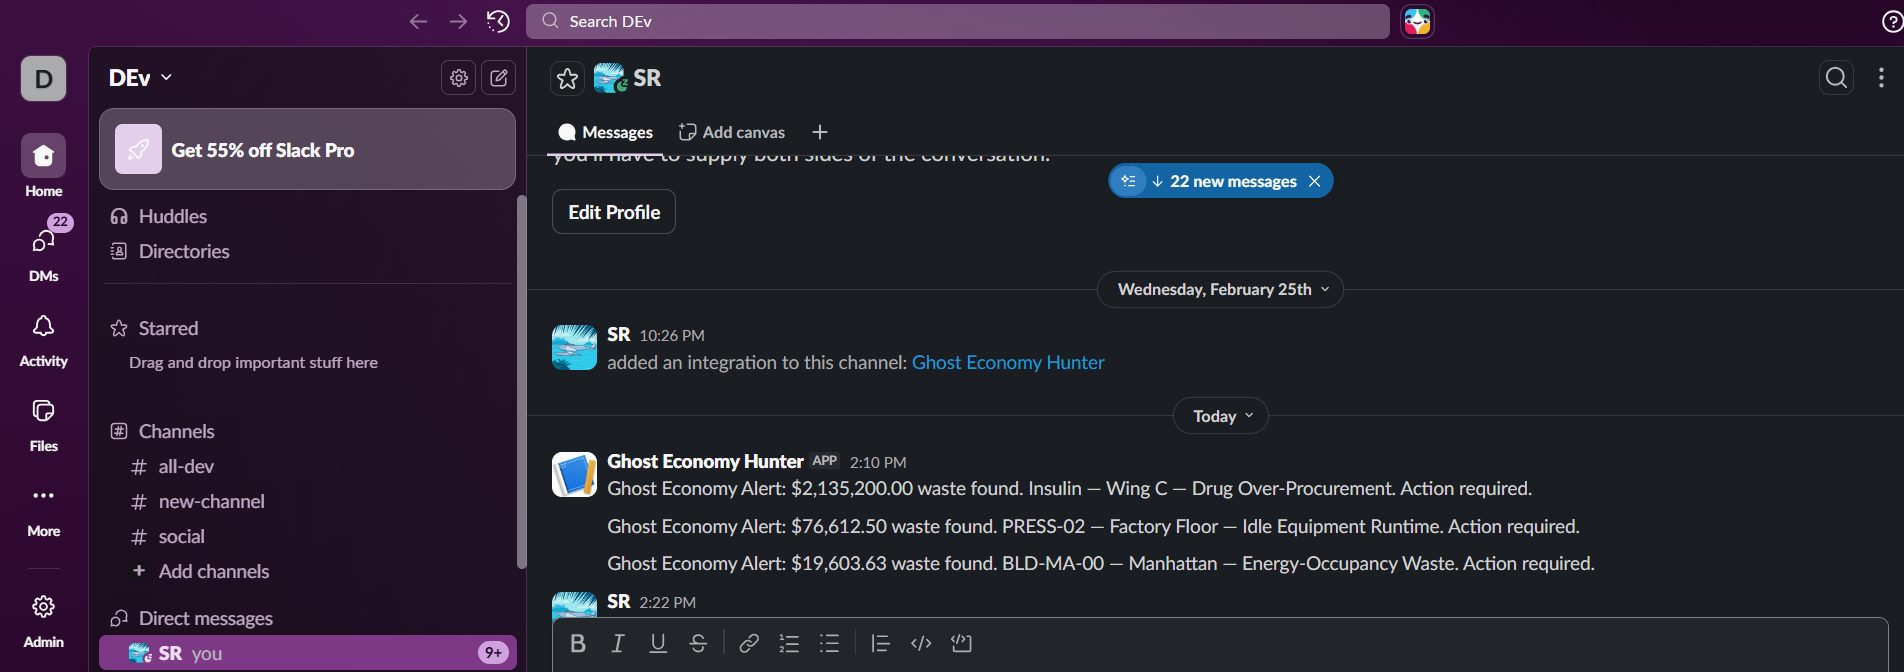Jump to 22 new messages
This screenshot has width=1904, height=672.
(1233, 181)
